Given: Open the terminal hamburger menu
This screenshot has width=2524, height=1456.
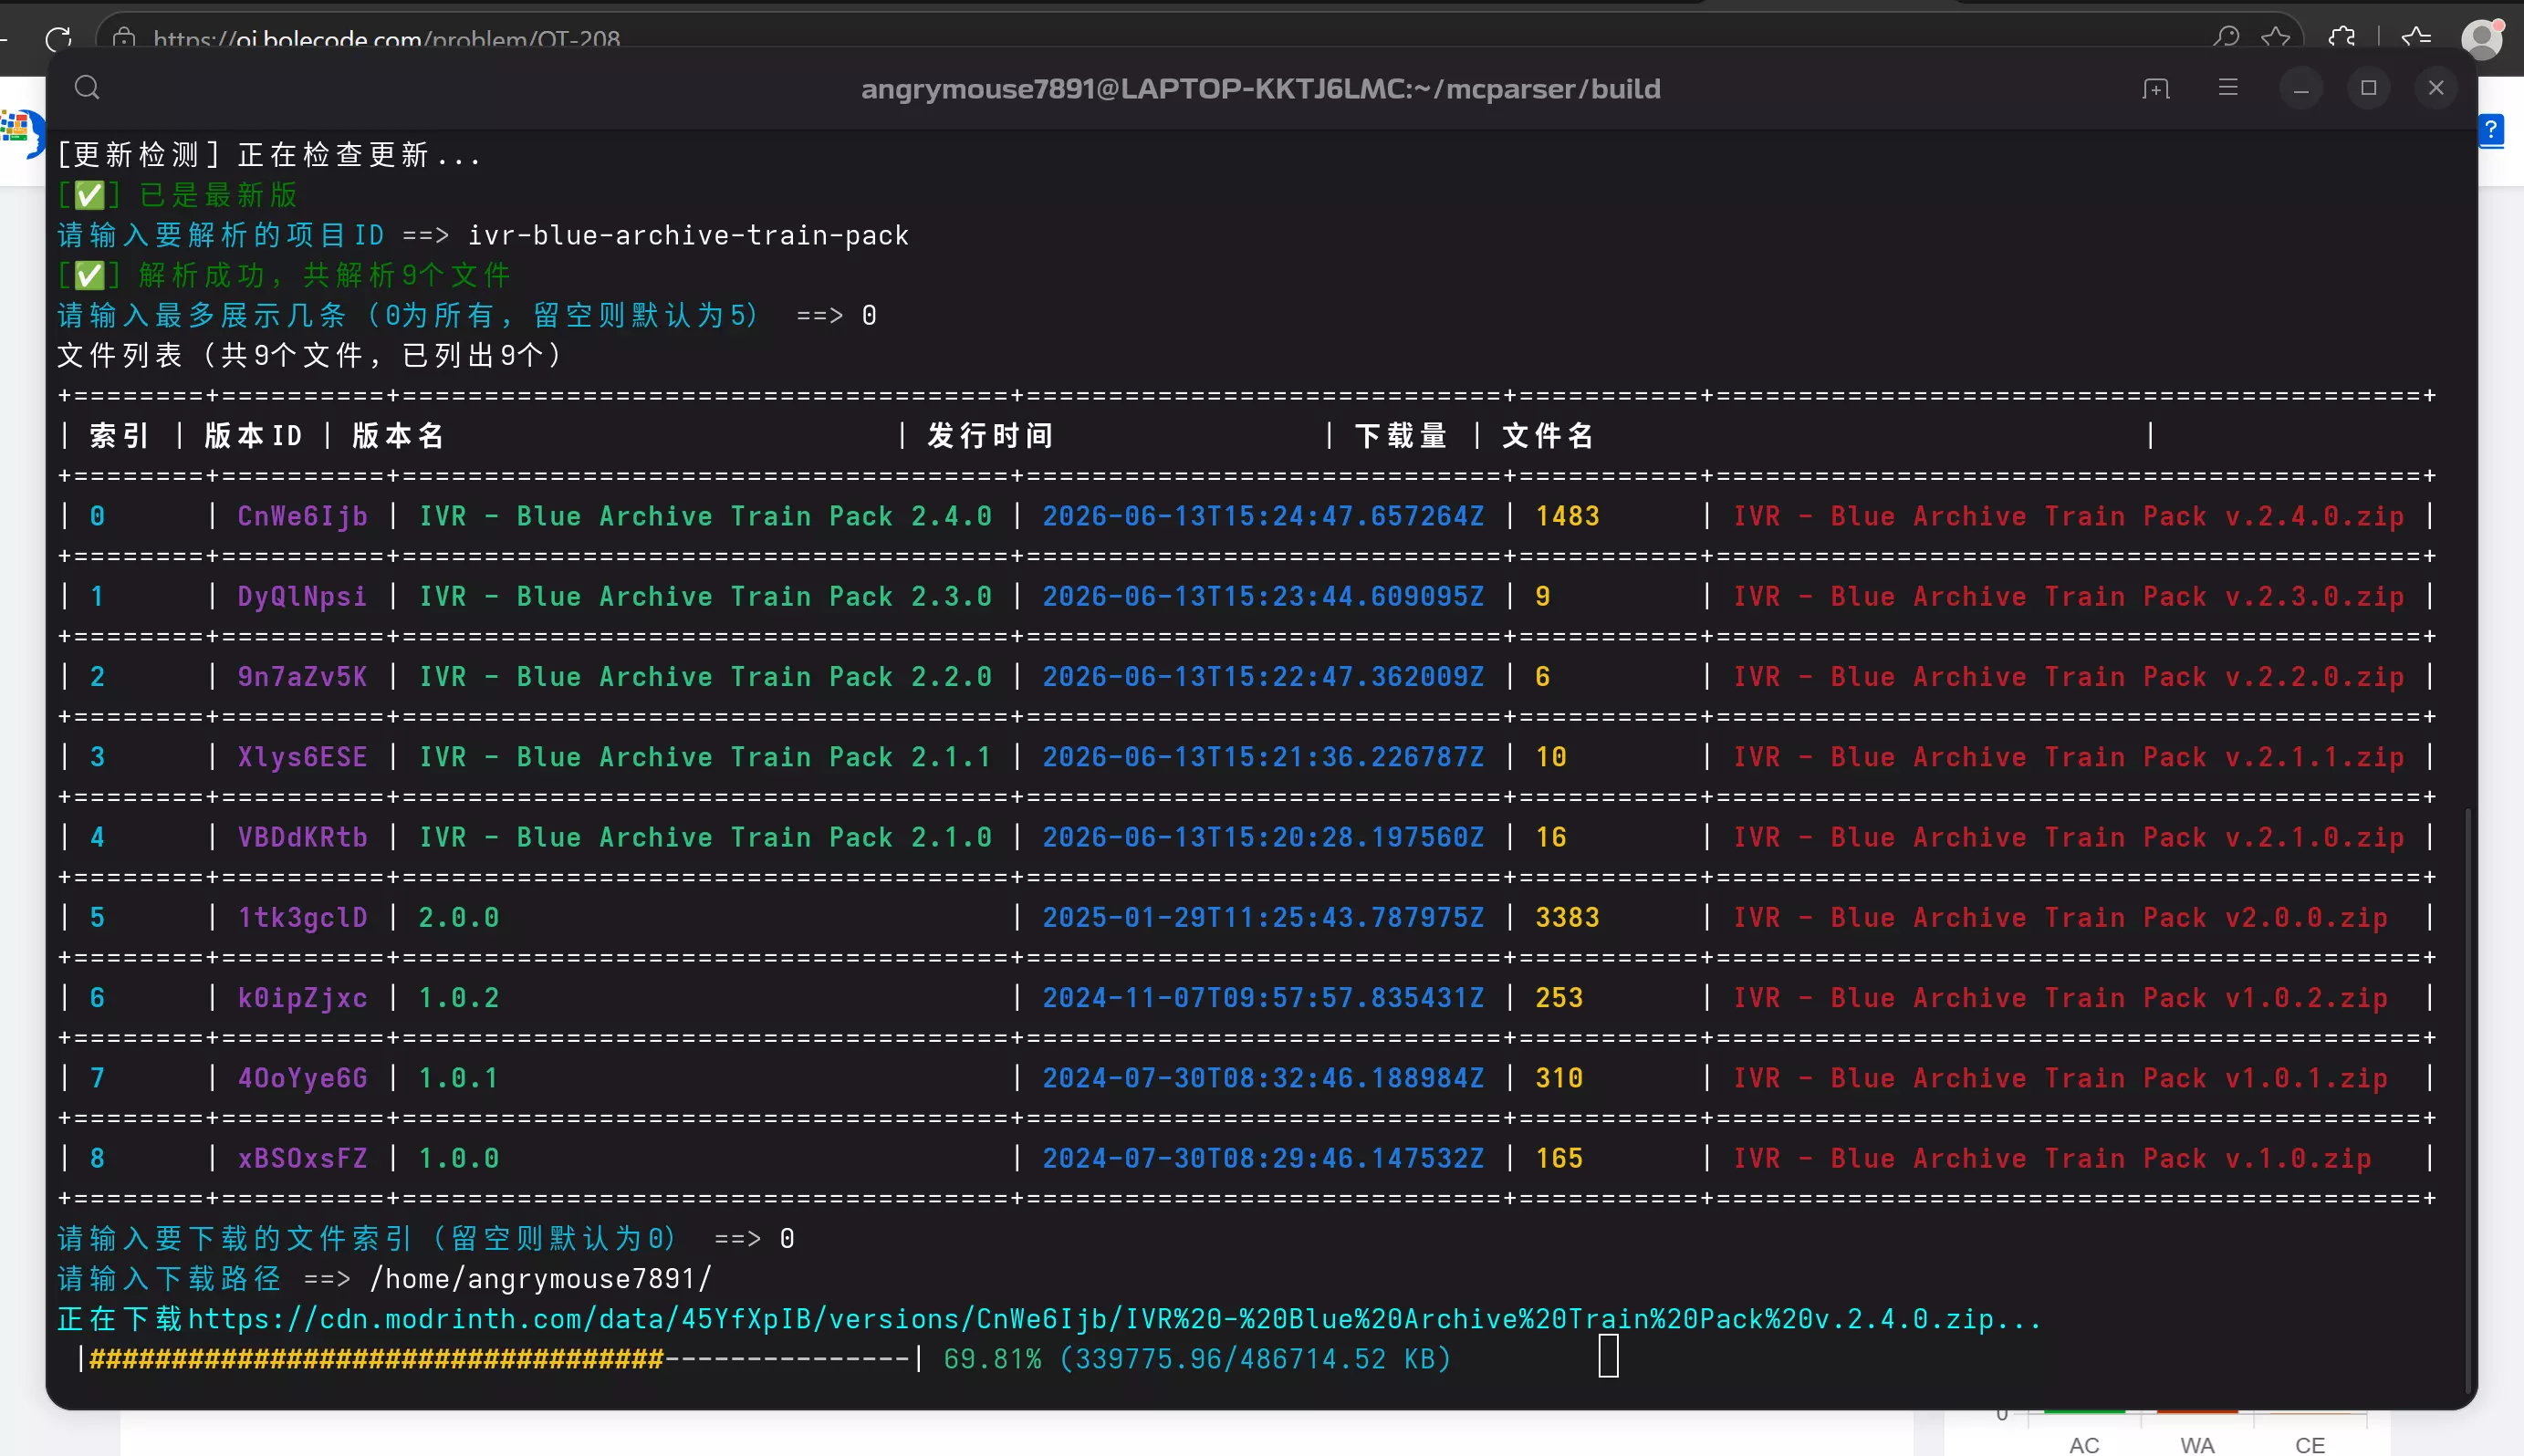Looking at the screenshot, I should [x=2228, y=88].
